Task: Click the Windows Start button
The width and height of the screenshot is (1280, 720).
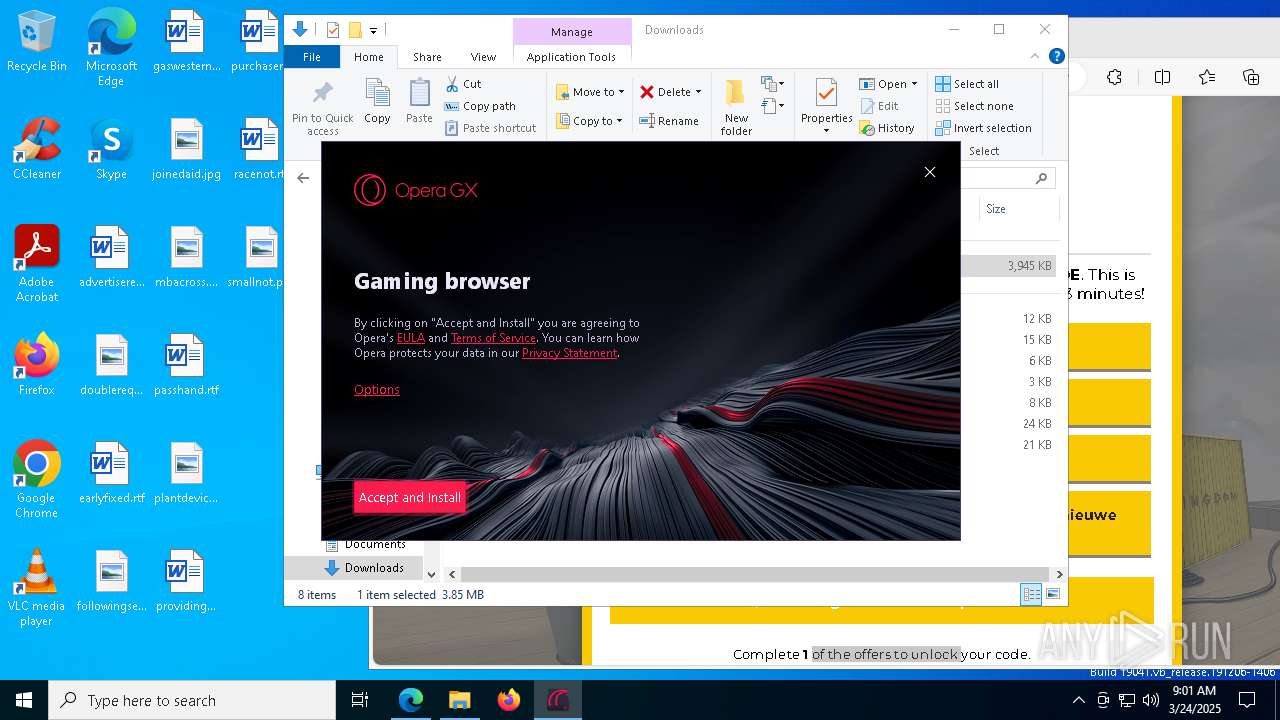Action: coord(24,700)
